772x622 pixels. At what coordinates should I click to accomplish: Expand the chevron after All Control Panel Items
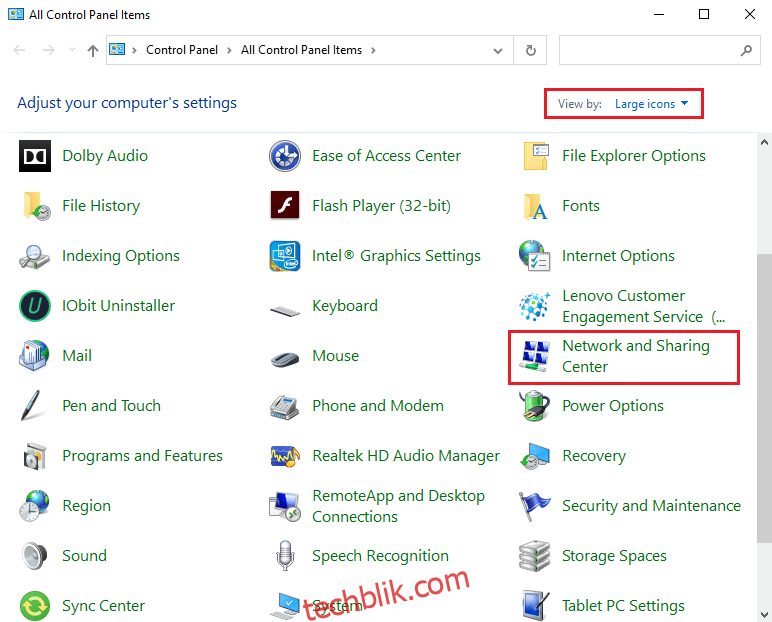coord(373,50)
